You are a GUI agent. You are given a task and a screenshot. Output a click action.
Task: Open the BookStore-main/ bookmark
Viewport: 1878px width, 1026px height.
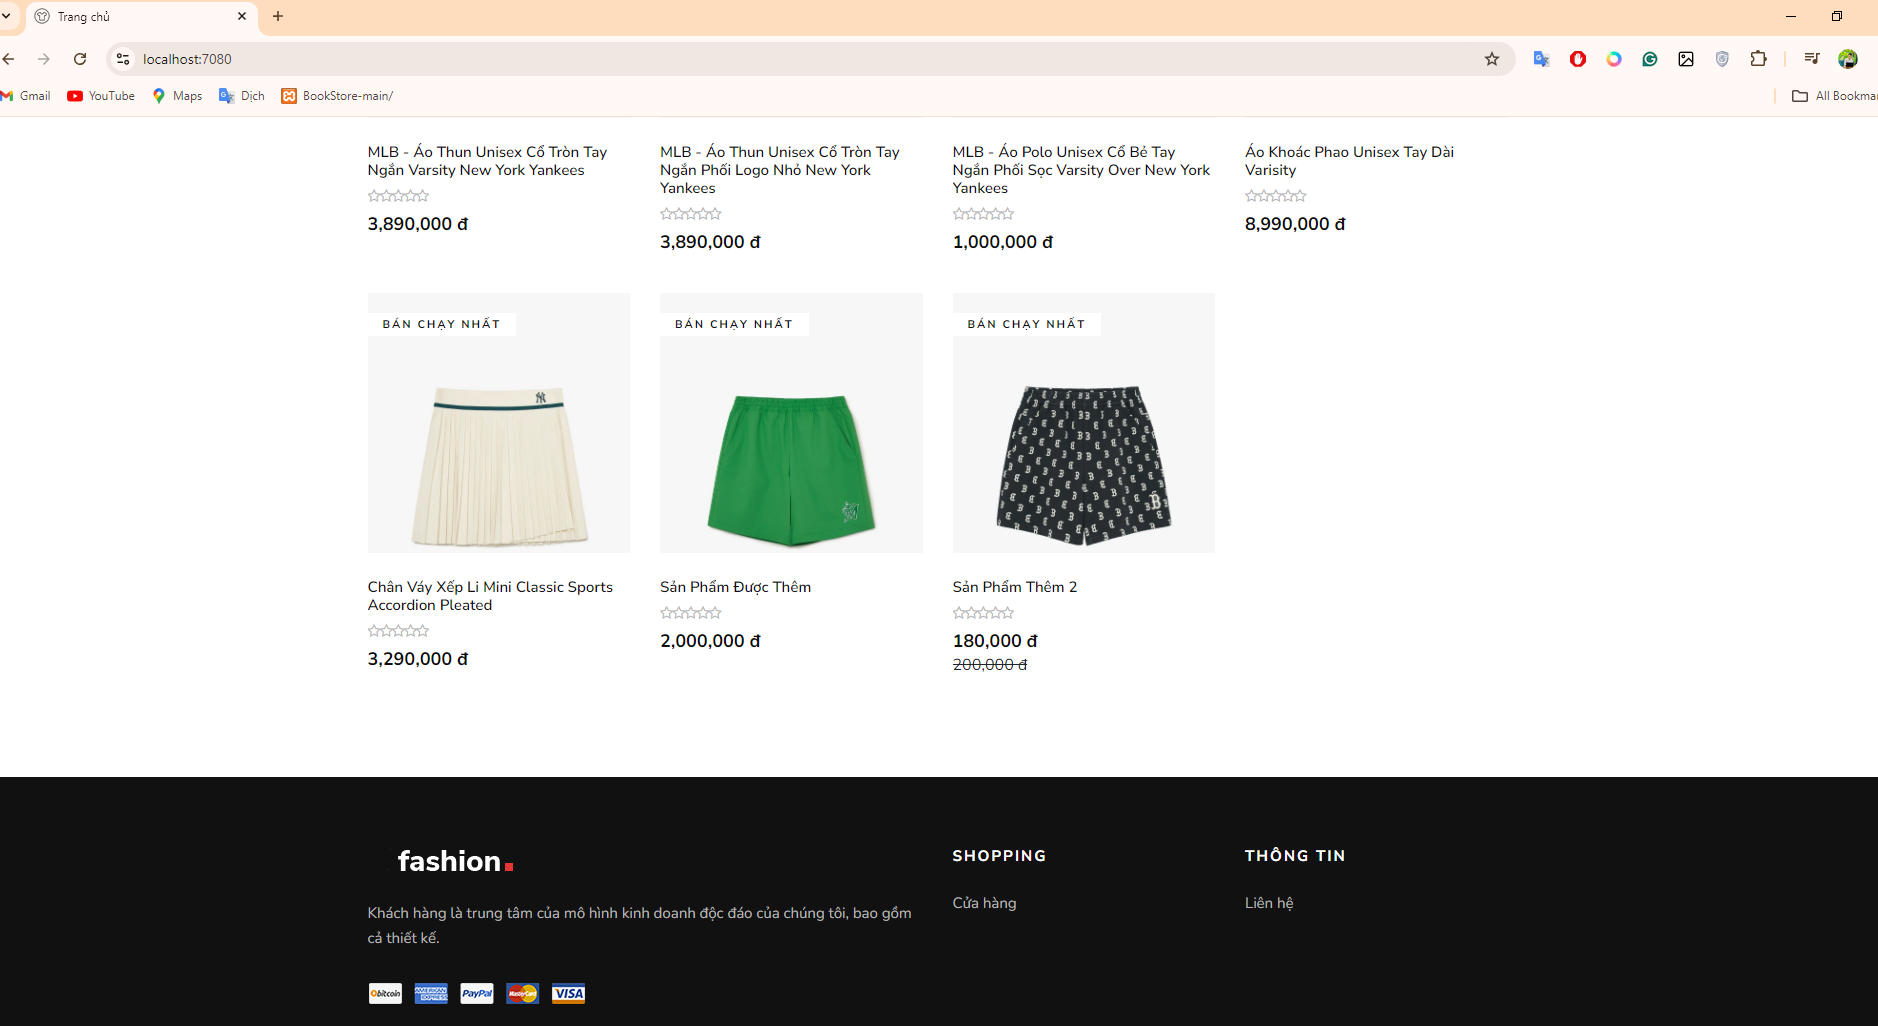tap(337, 96)
